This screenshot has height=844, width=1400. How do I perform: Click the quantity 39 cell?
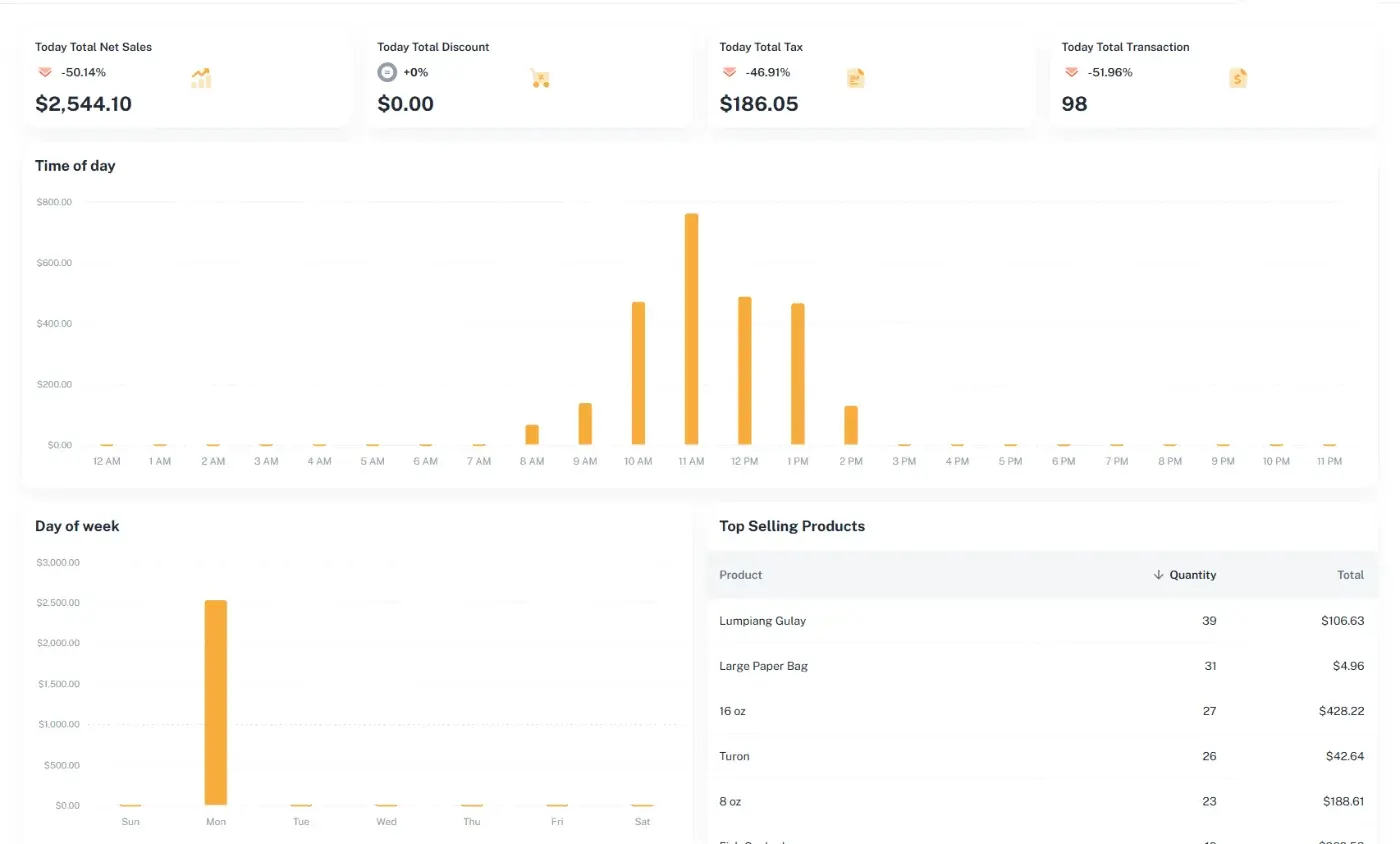click(x=1209, y=621)
